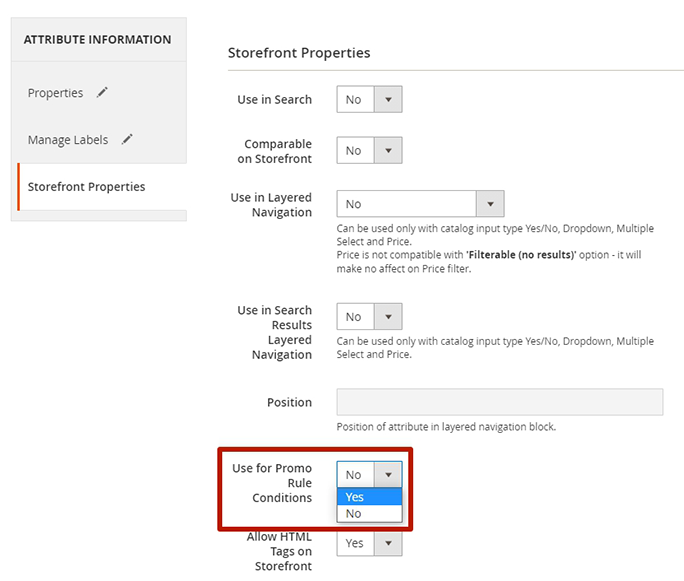This screenshot has width=684, height=581.
Task: Open the Allow HTML Tags on Storefront dropdown
Action: click(x=369, y=543)
